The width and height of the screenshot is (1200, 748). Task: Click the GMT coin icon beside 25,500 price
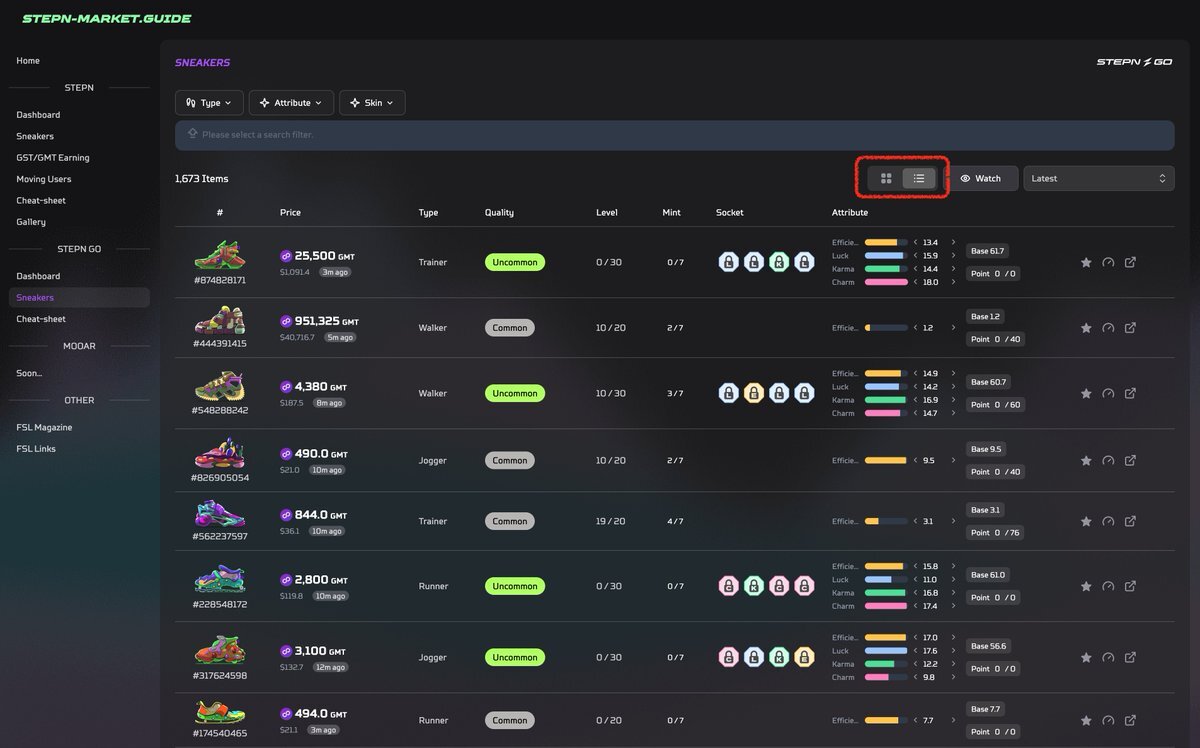[x=286, y=256]
